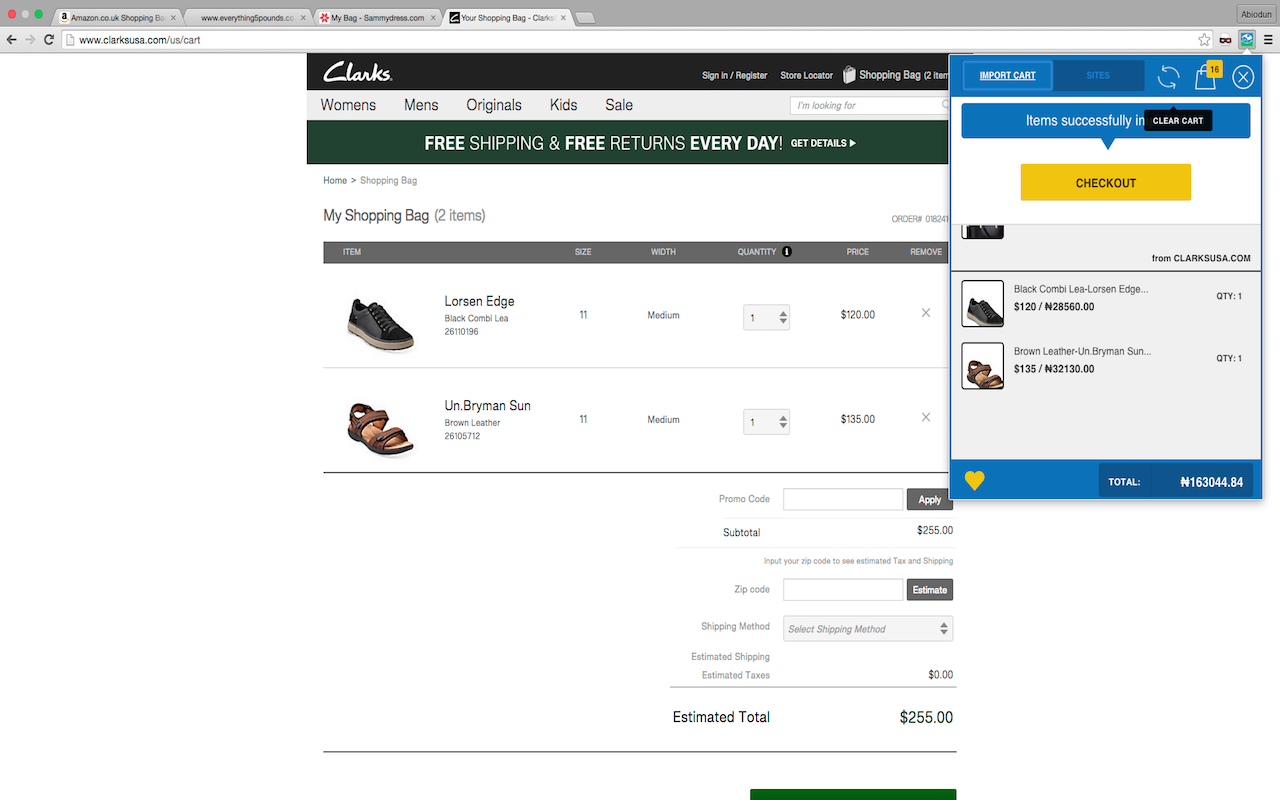
Task: Click the Lorsen Edge product name
Action: 479,301
